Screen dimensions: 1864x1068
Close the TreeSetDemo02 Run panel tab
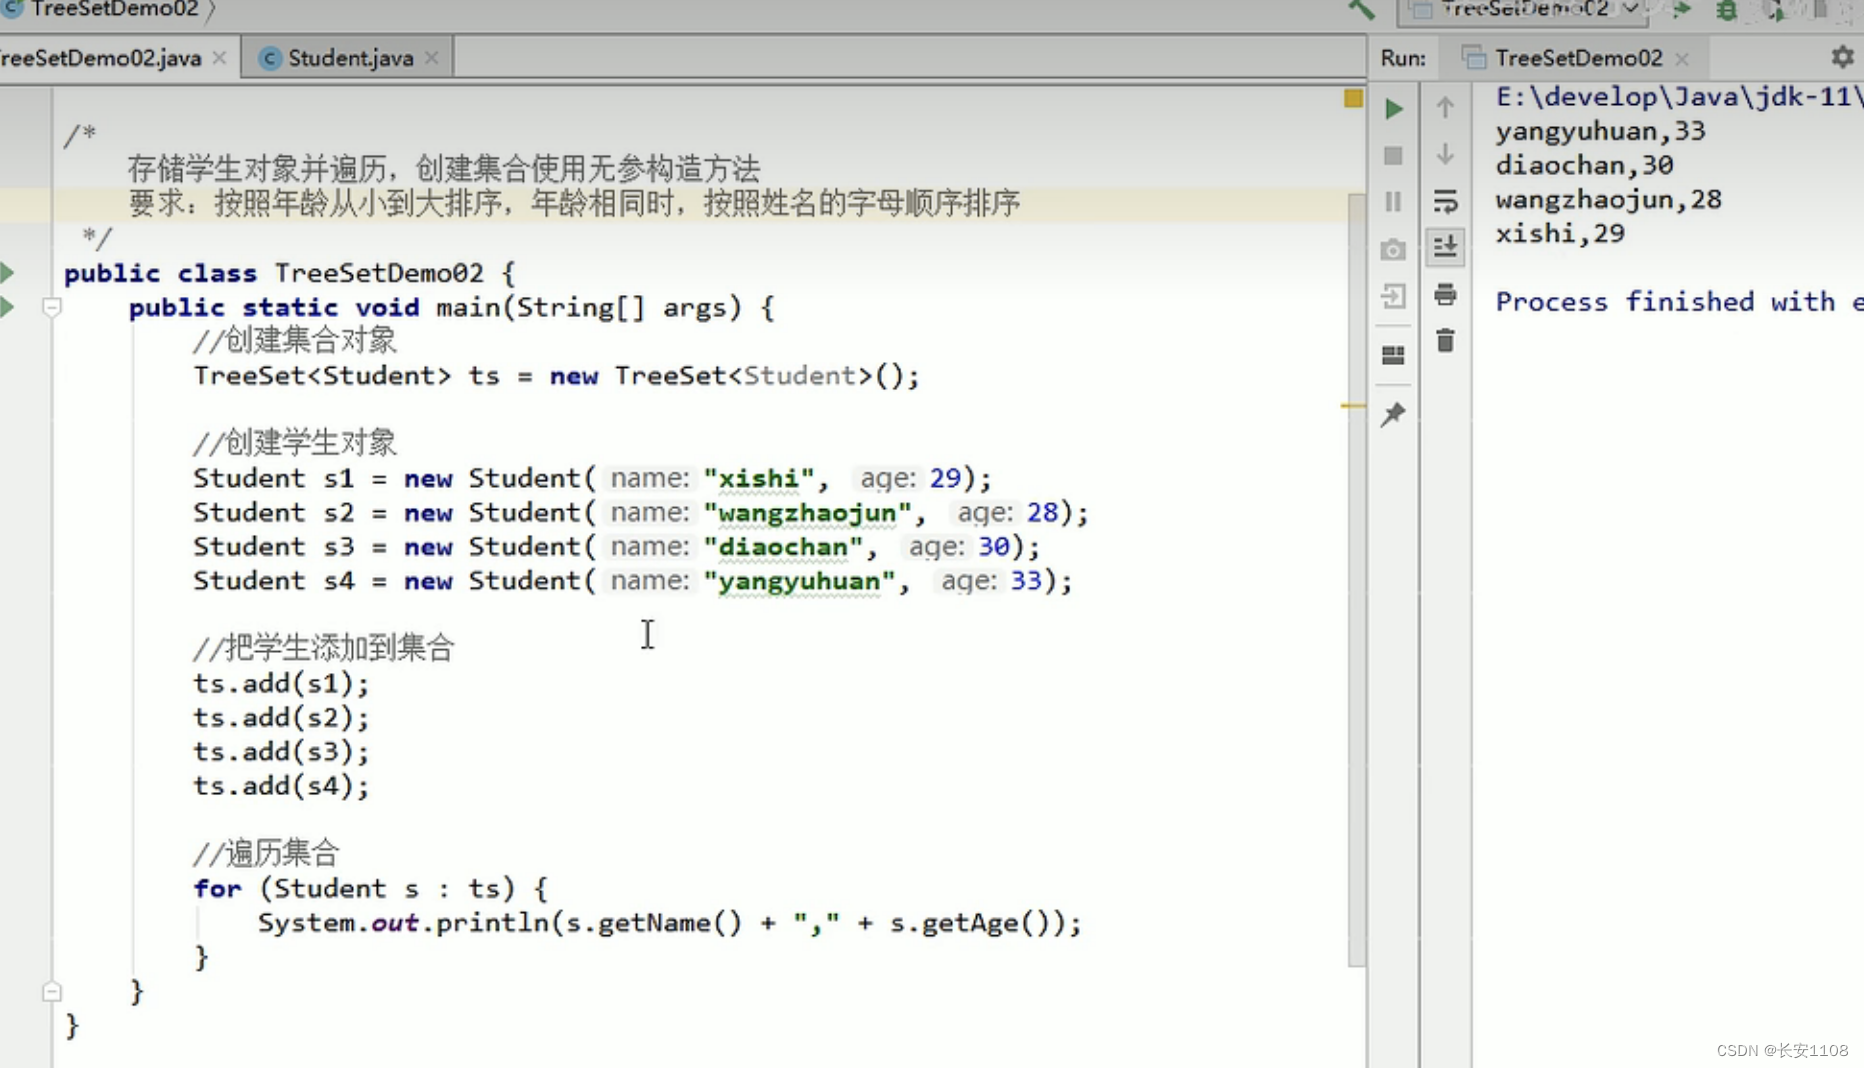pos(1682,59)
